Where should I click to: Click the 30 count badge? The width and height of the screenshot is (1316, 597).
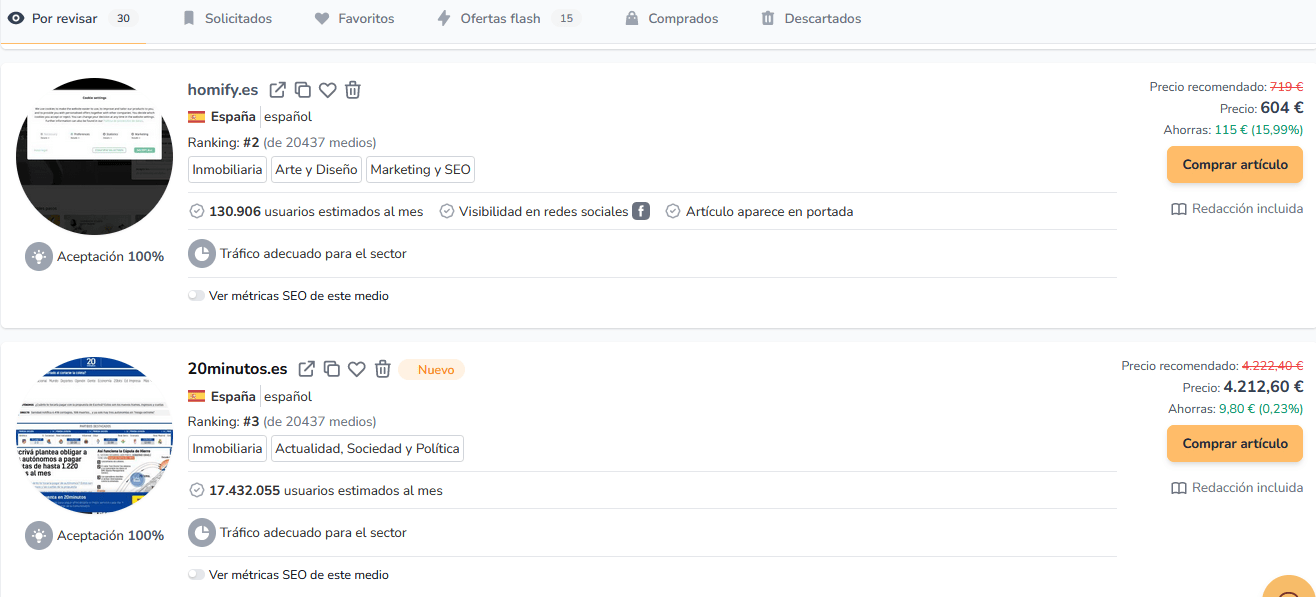[x=123, y=18]
